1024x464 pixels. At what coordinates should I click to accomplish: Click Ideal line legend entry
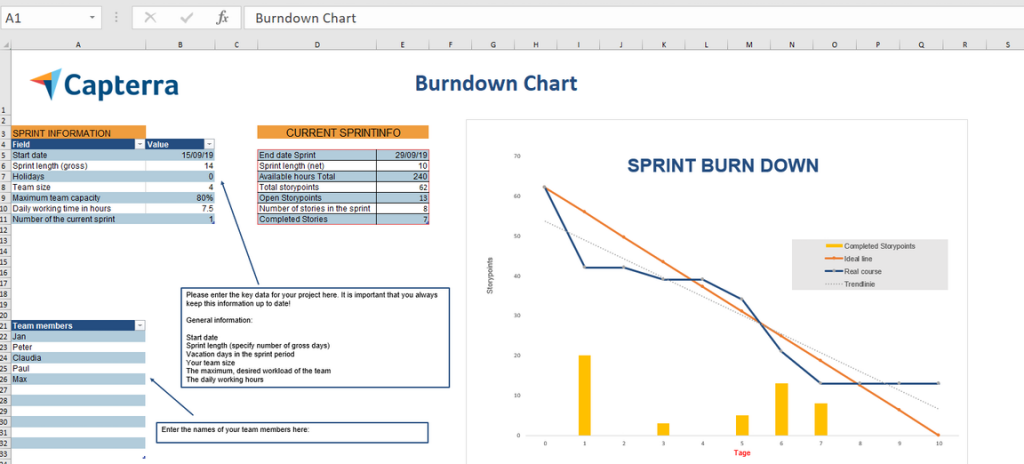click(849, 259)
